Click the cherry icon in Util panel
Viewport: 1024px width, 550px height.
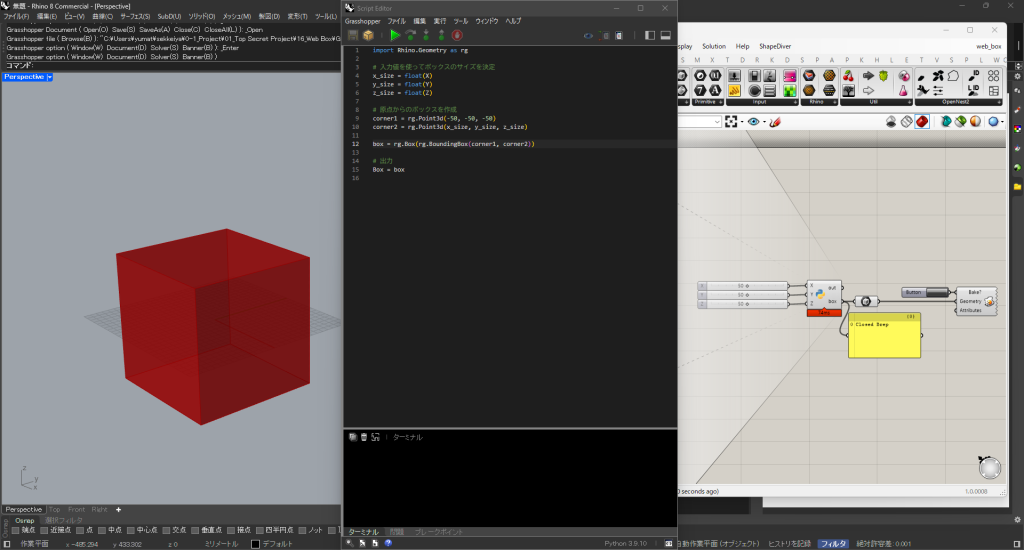[x=850, y=75]
